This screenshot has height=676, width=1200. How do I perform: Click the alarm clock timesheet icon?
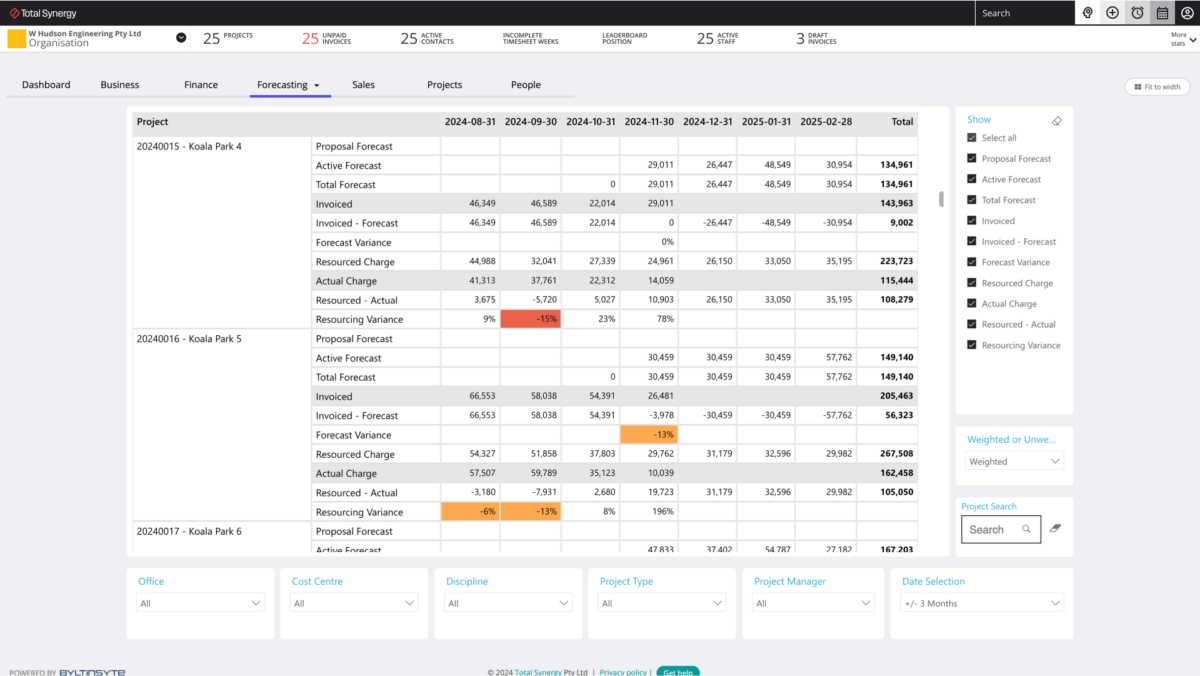pyautogui.click(x=1136, y=13)
